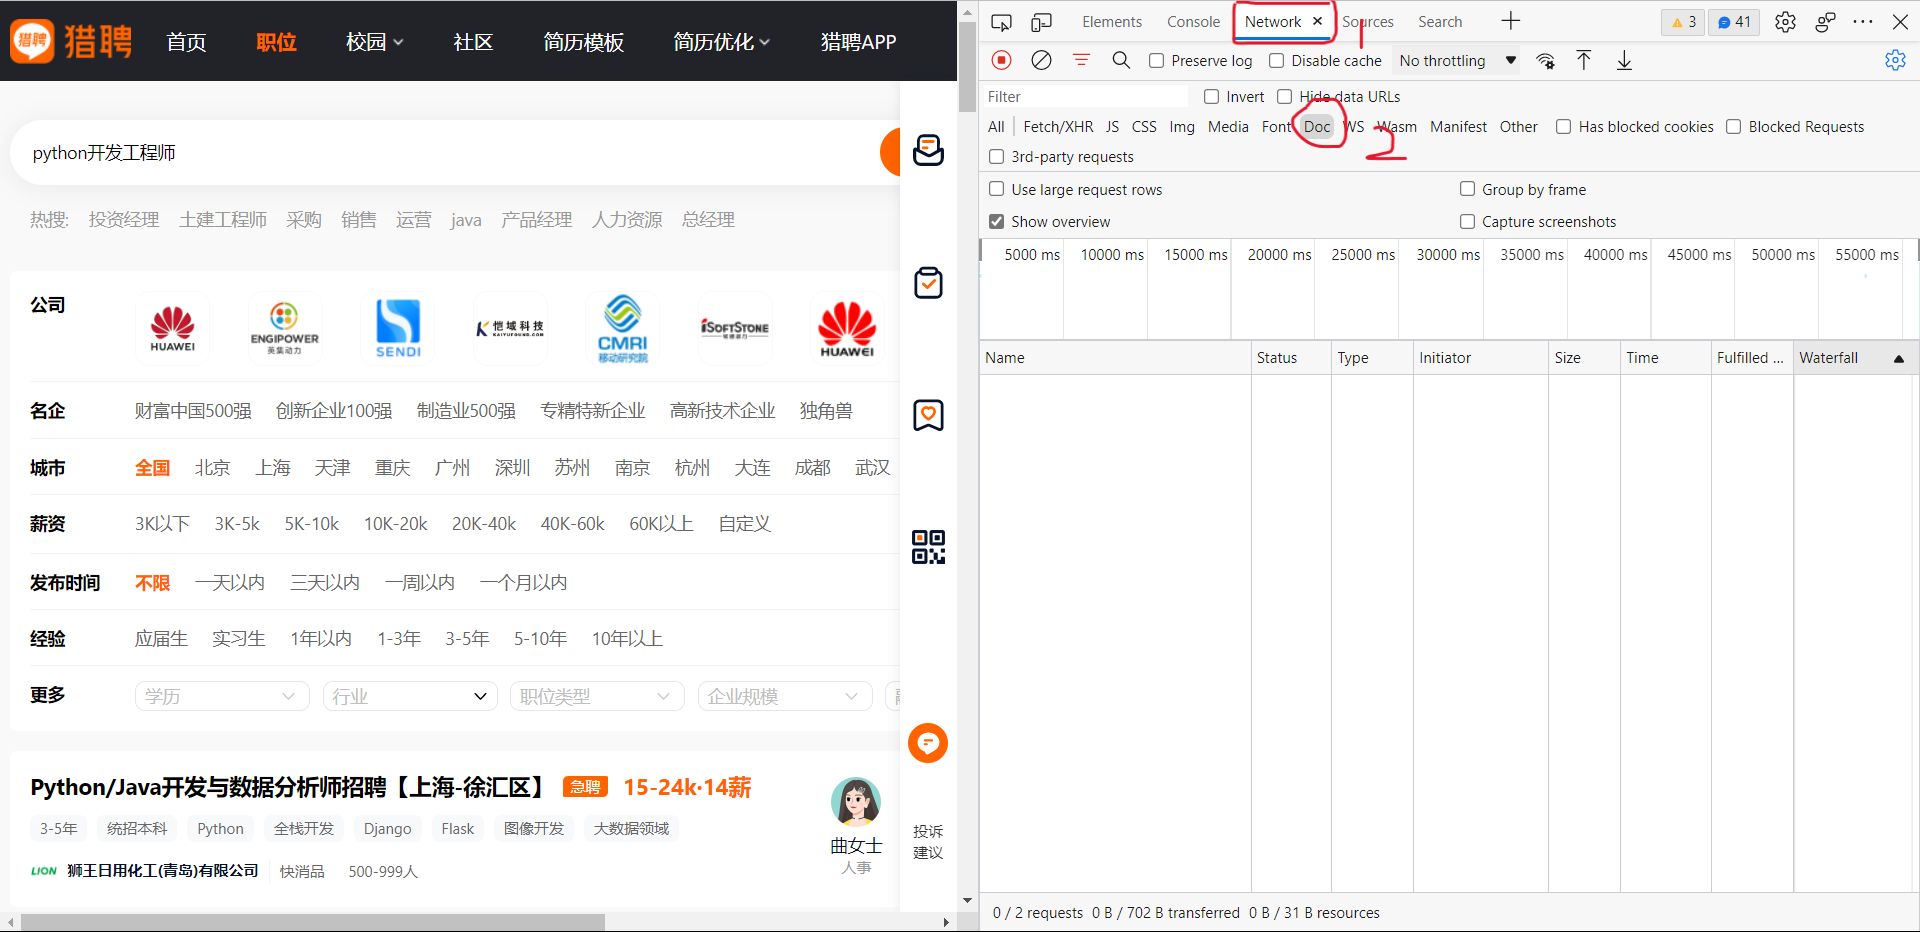Hide the network filter bar
1920x932 pixels.
point(1081,60)
